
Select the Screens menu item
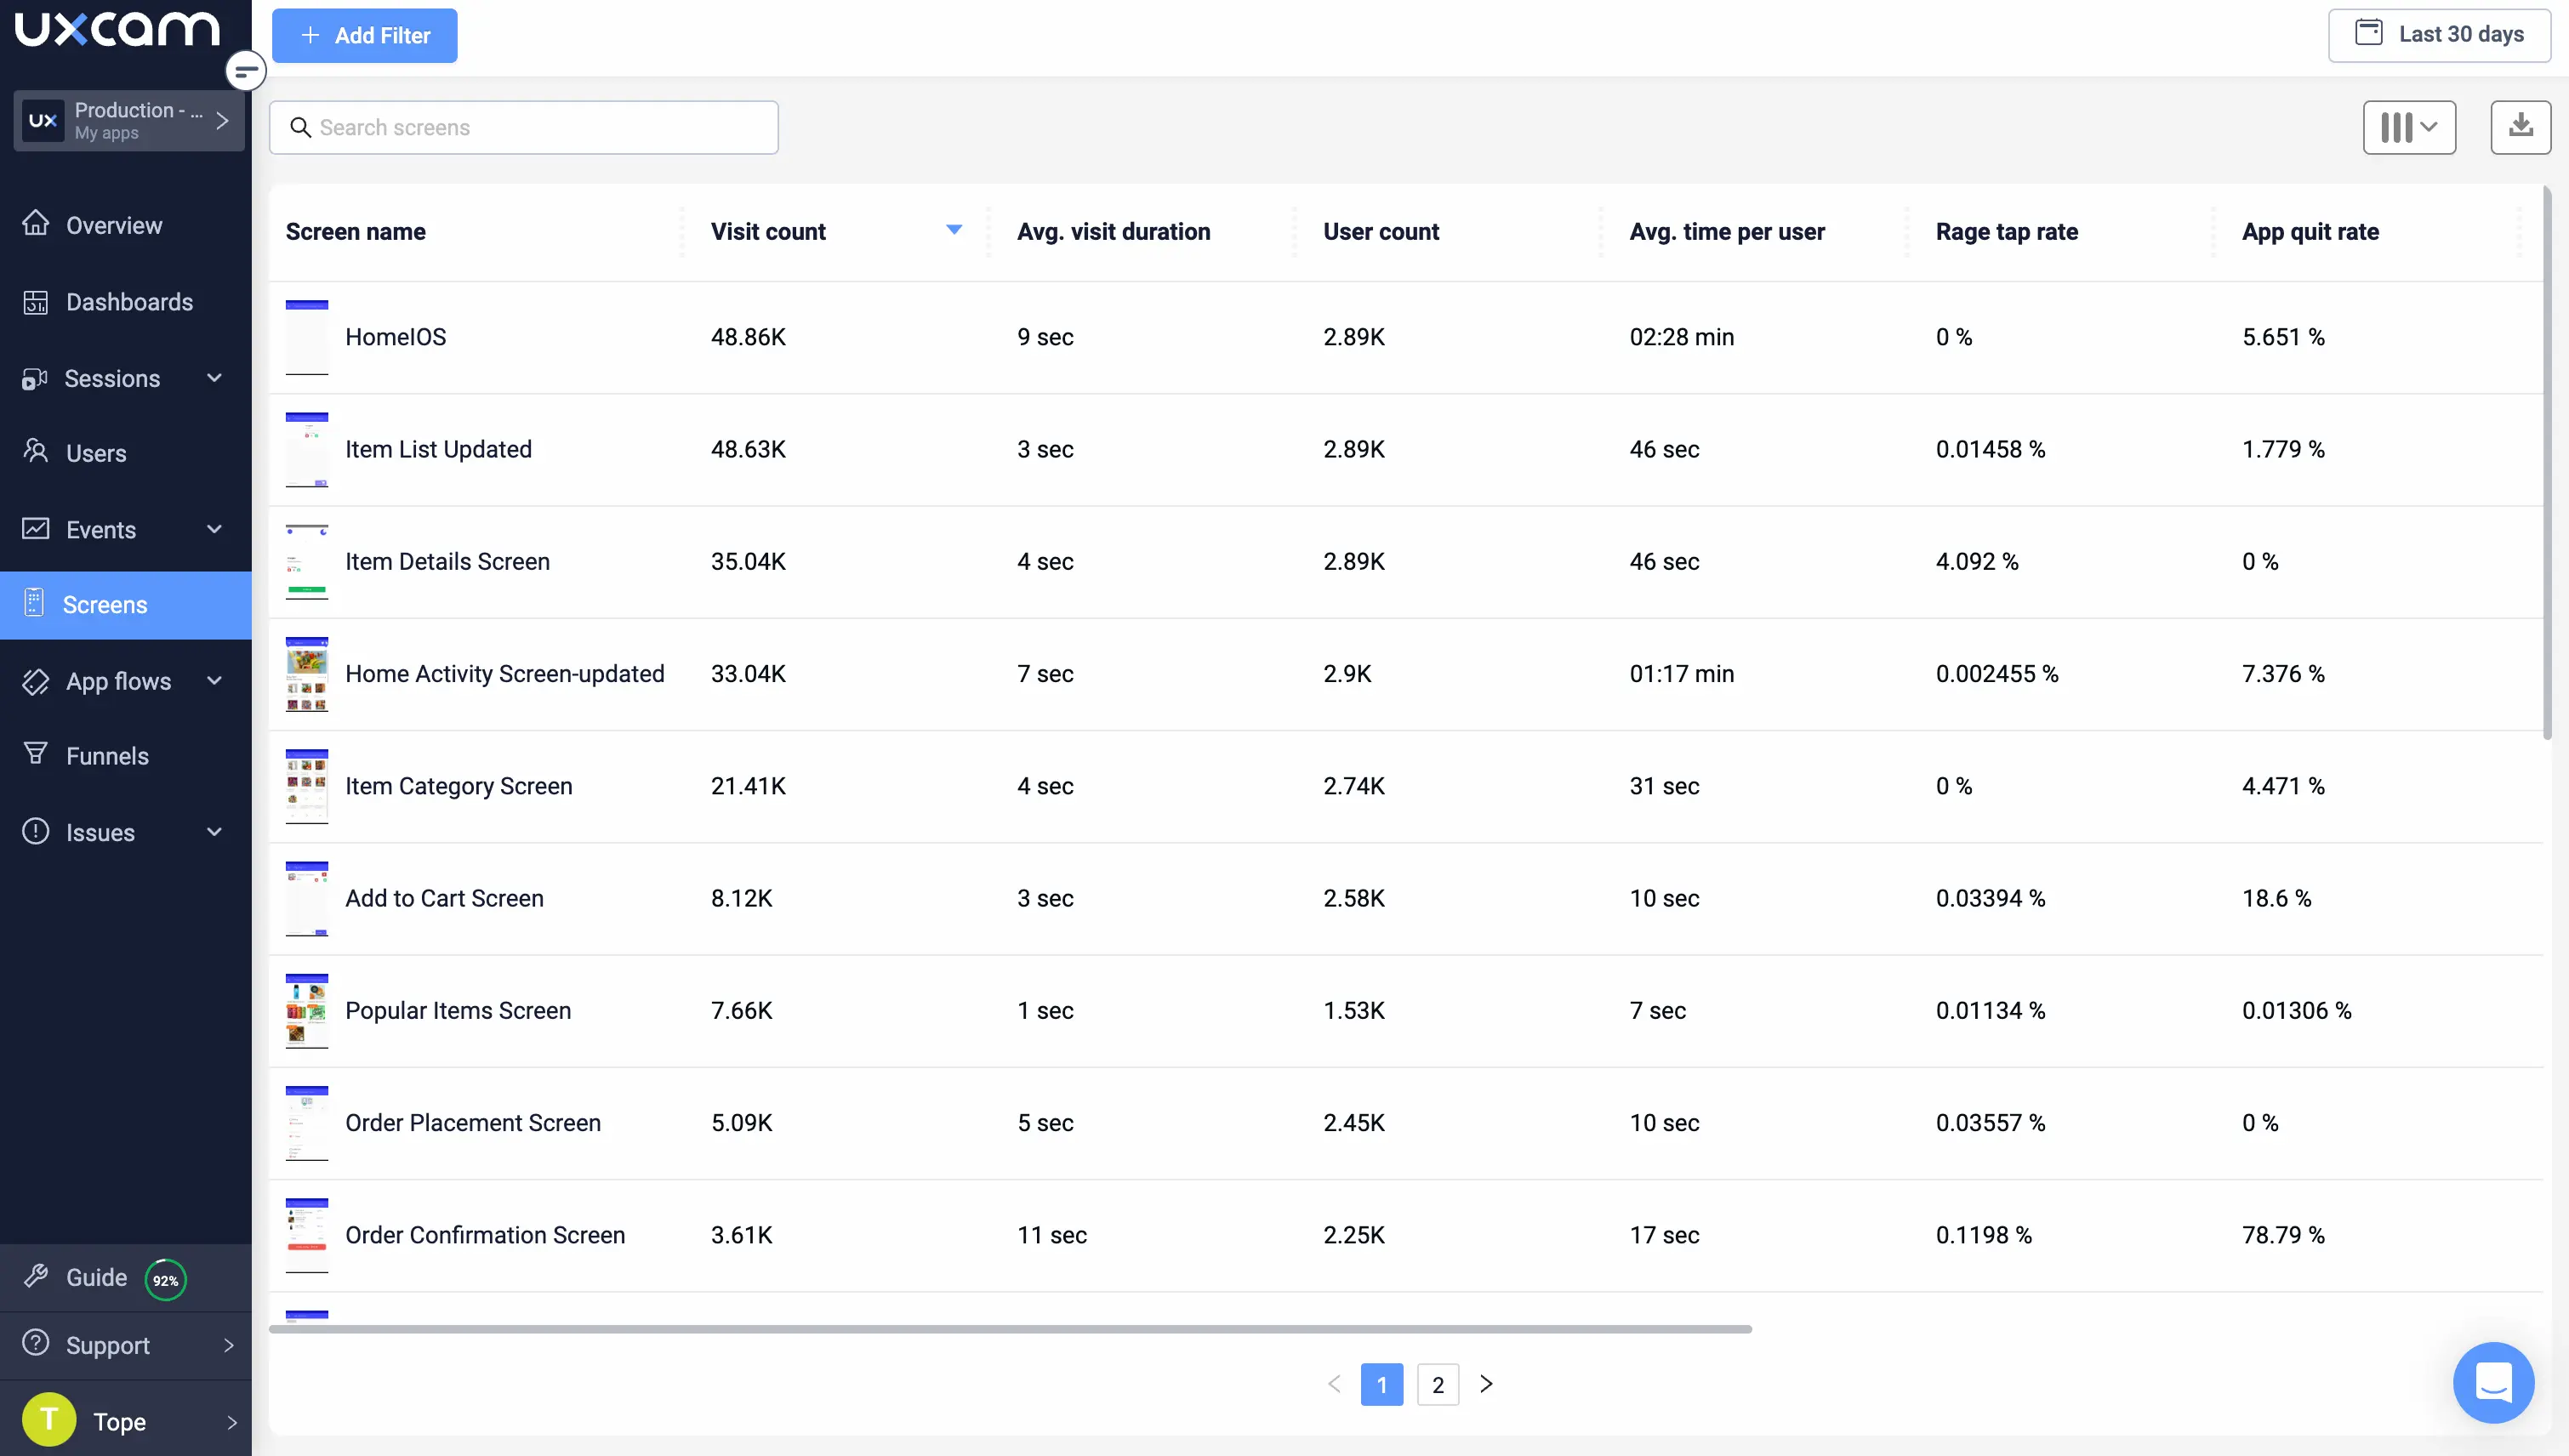pyautogui.click(x=105, y=605)
